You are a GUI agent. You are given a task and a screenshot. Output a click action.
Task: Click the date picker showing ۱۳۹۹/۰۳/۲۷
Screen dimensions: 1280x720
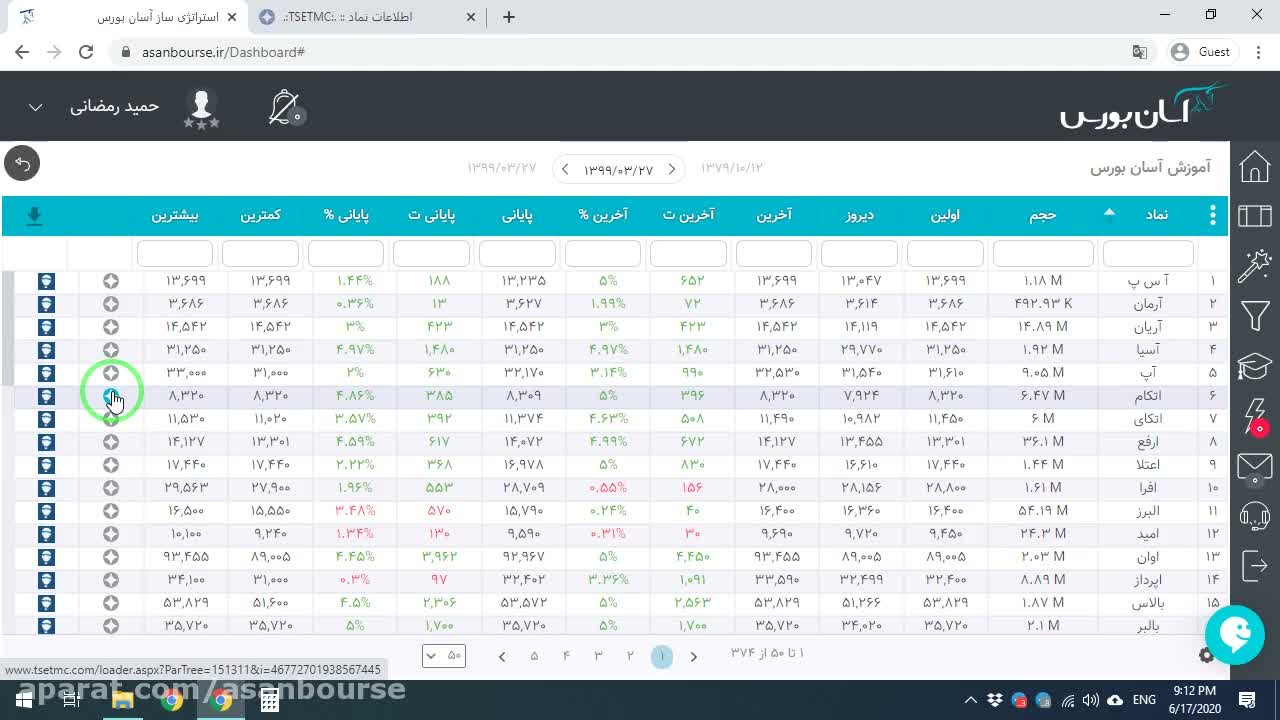point(619,169)
